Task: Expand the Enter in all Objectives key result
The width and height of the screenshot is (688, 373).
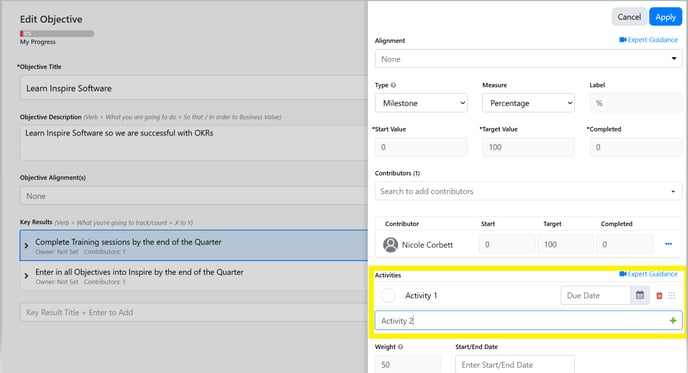Action: [26, 276]
